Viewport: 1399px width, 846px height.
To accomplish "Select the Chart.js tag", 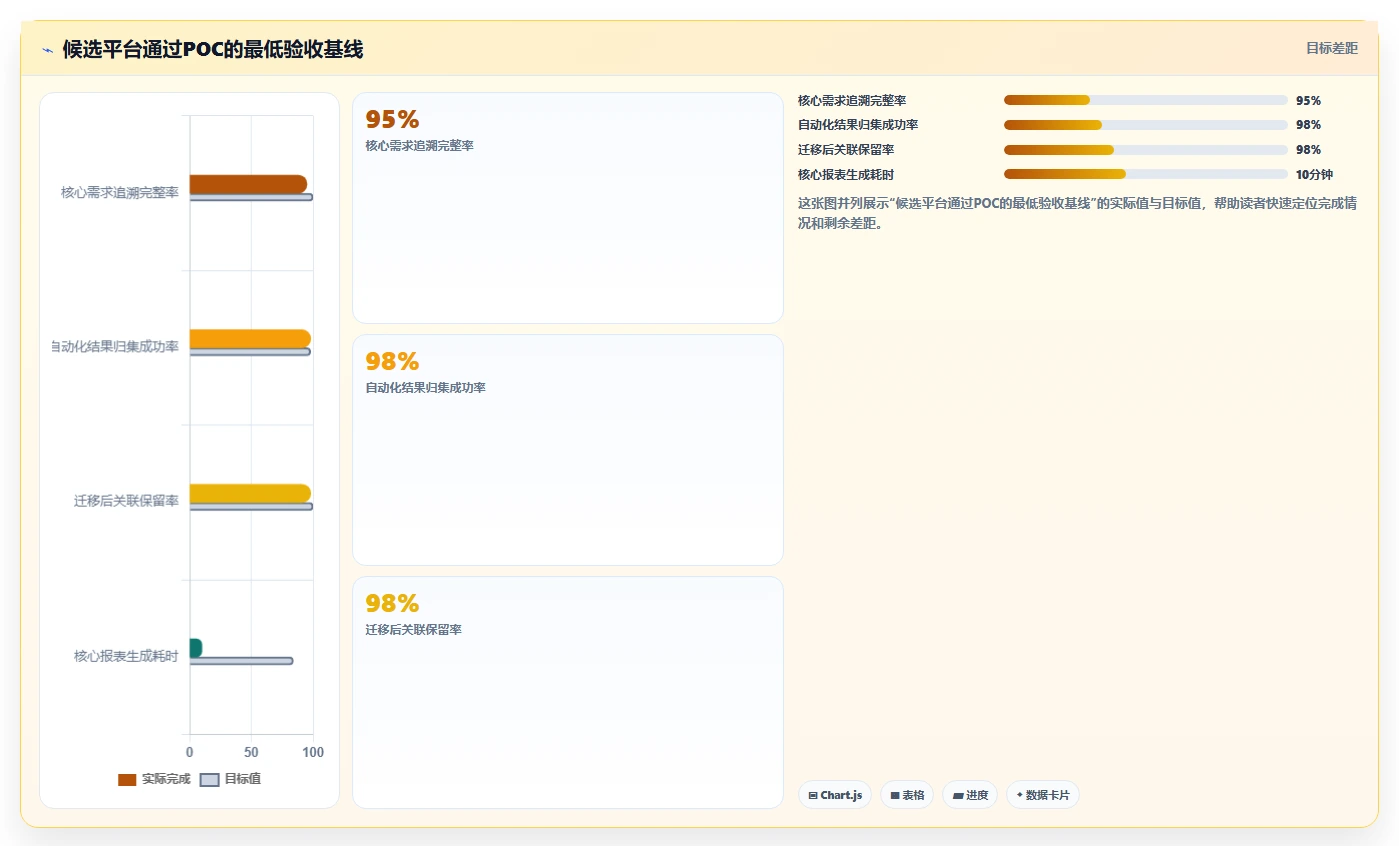I will coord(835,795).
